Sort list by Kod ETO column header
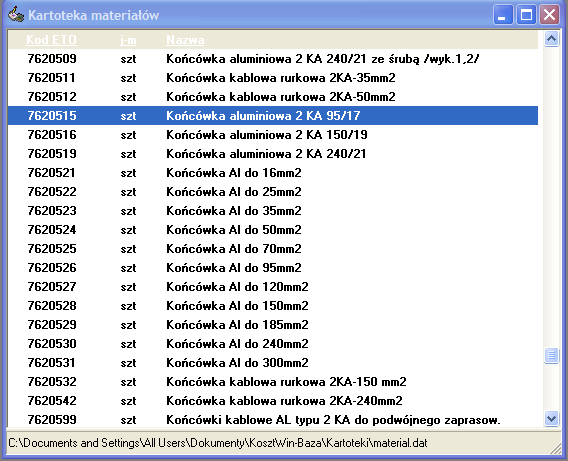This screenshot has height=461, width=568. tap(51, 40)
